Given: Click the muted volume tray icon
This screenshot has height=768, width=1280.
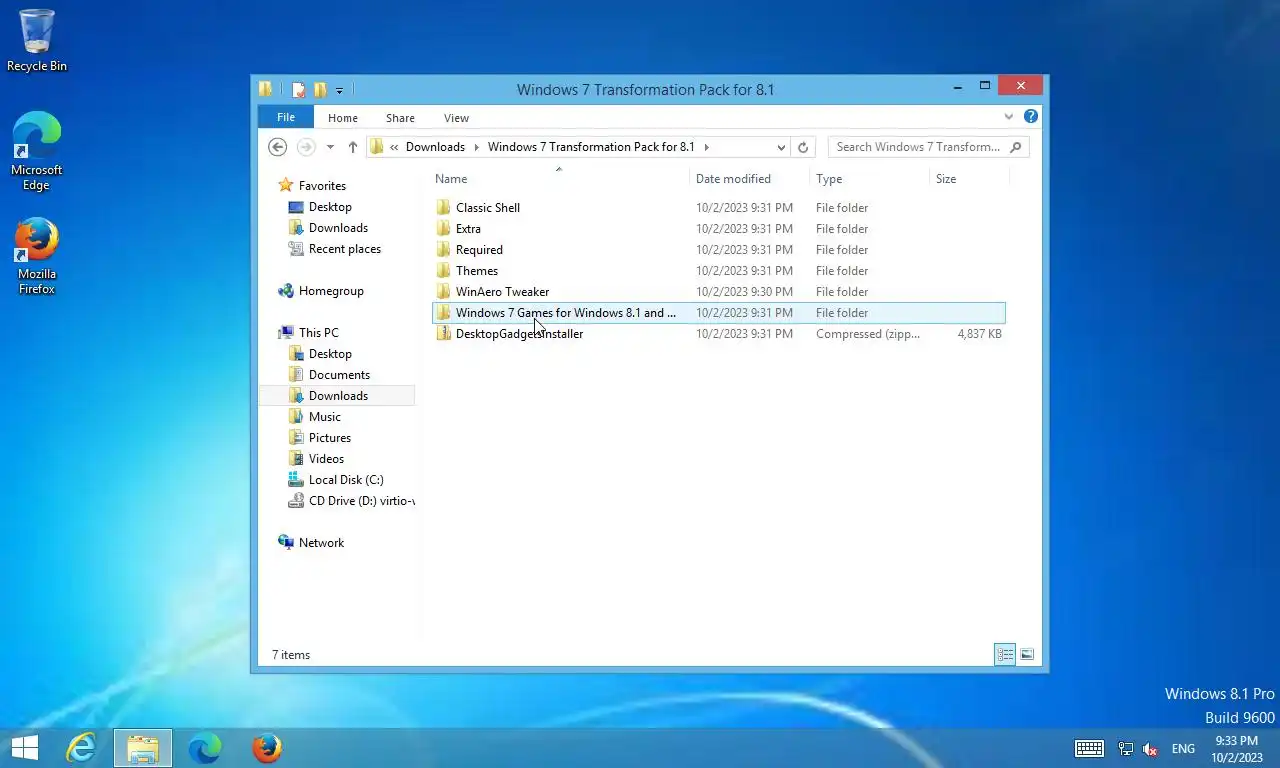Looking at the screenshot, I should point(1150,748).
